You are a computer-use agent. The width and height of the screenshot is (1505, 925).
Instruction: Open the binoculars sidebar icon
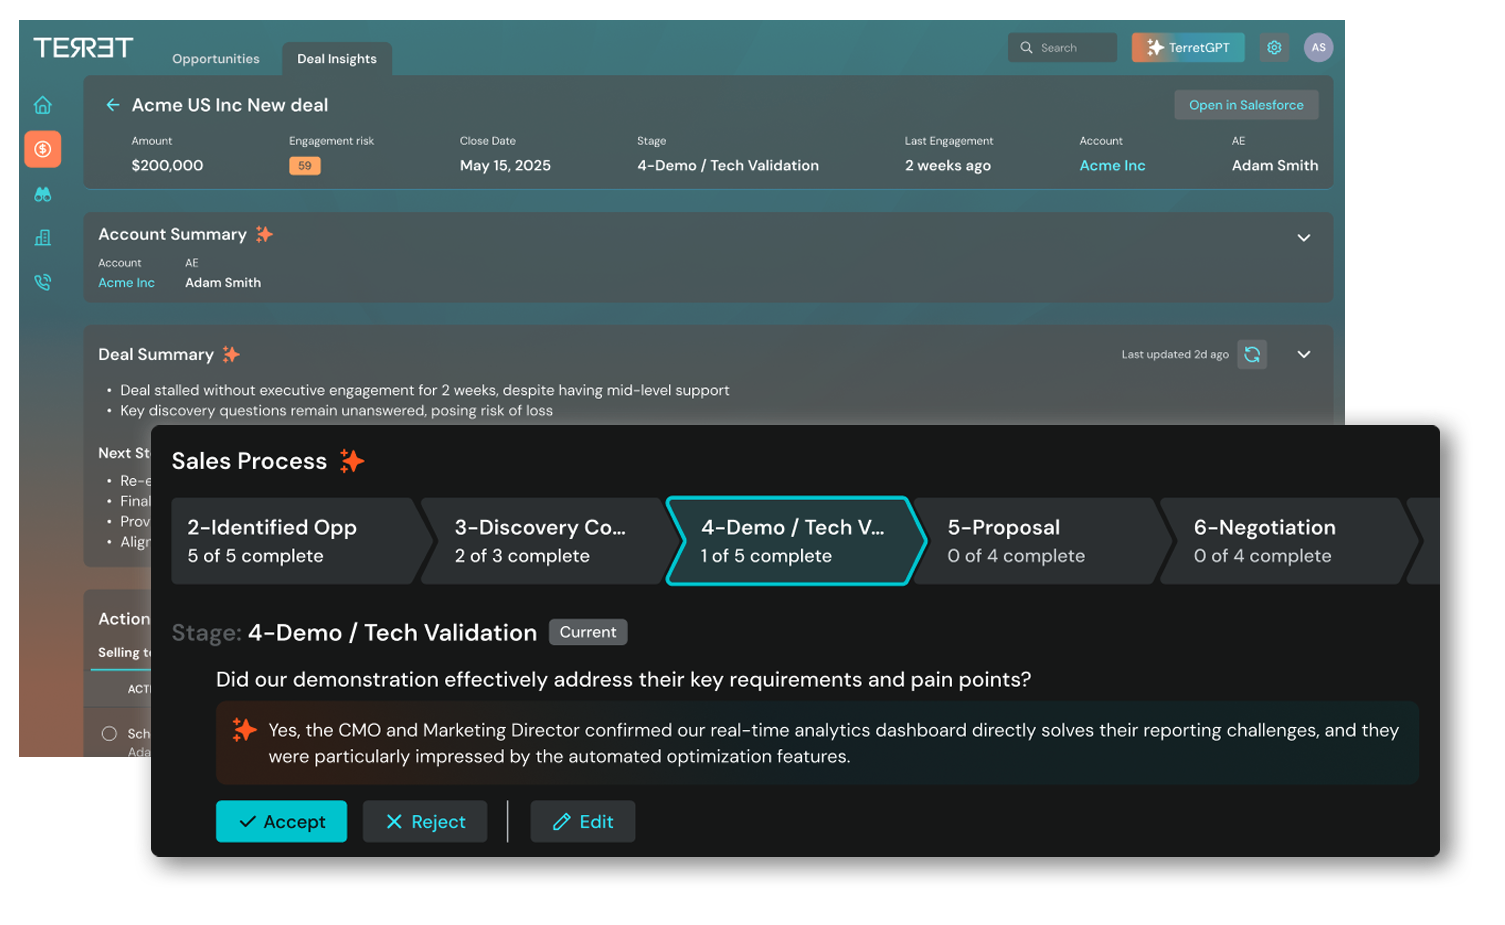tap(43, 194)
